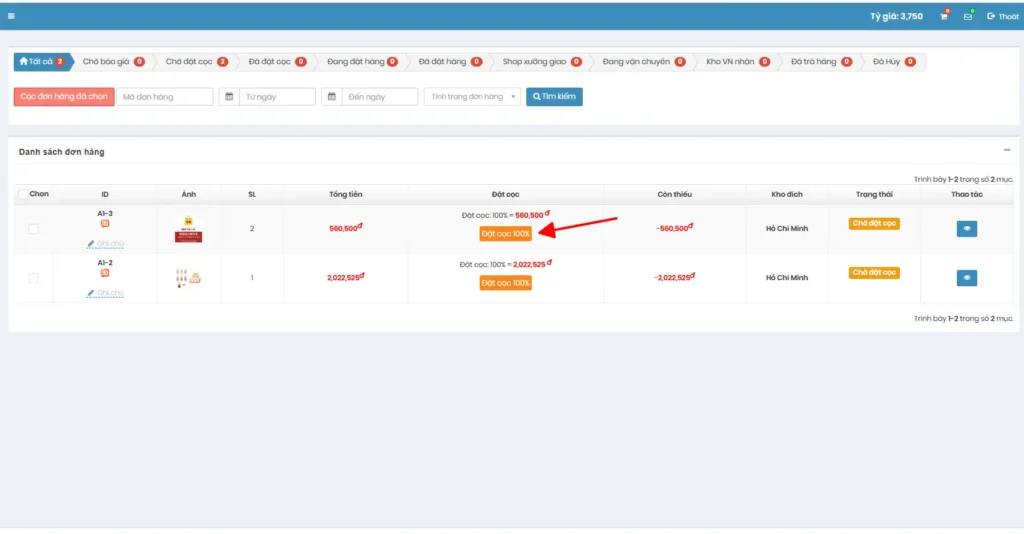The height and width of the screenshot is (534, 1024).
Task: View order AI-2 details eye icon
Action: click(967, 278)
